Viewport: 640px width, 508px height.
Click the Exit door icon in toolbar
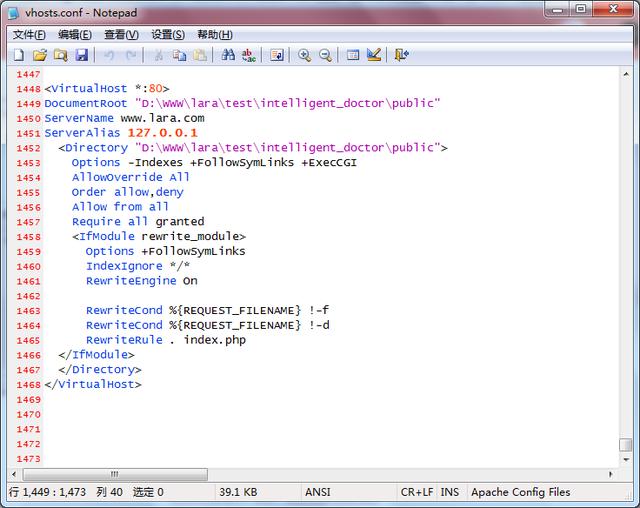402,55
